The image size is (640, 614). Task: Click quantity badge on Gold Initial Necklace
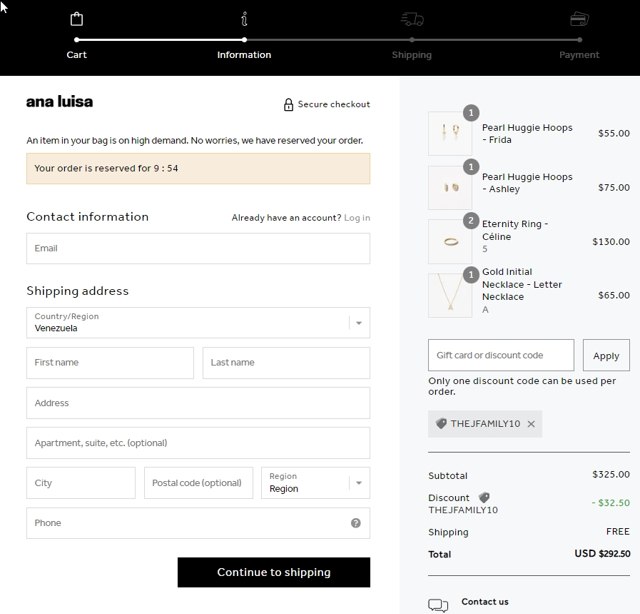pyautogui.click(x=471, y=275)
